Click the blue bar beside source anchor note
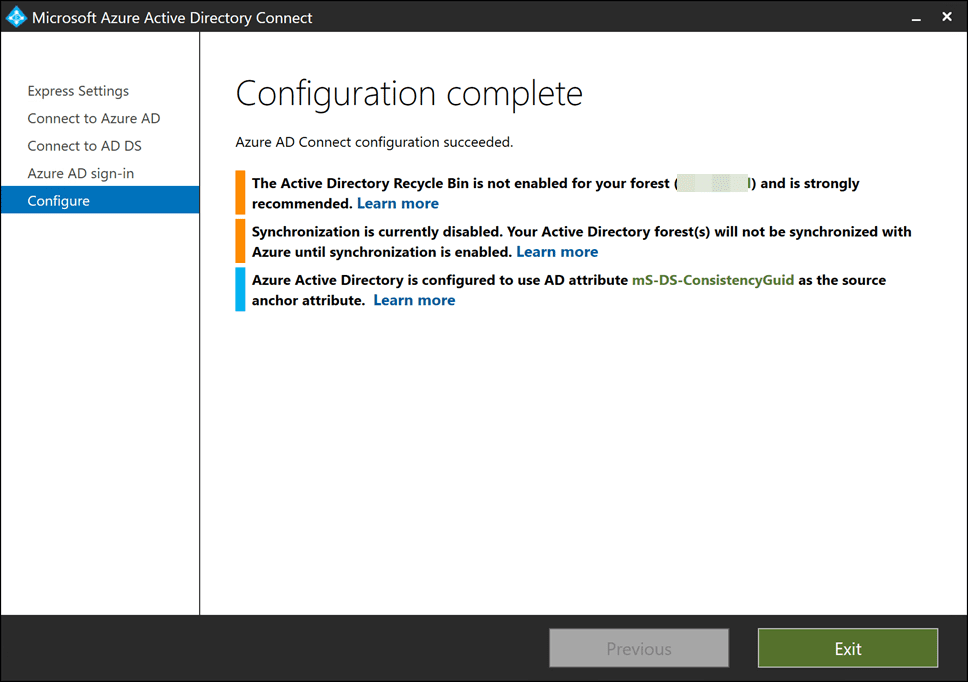 pos(240,289)
